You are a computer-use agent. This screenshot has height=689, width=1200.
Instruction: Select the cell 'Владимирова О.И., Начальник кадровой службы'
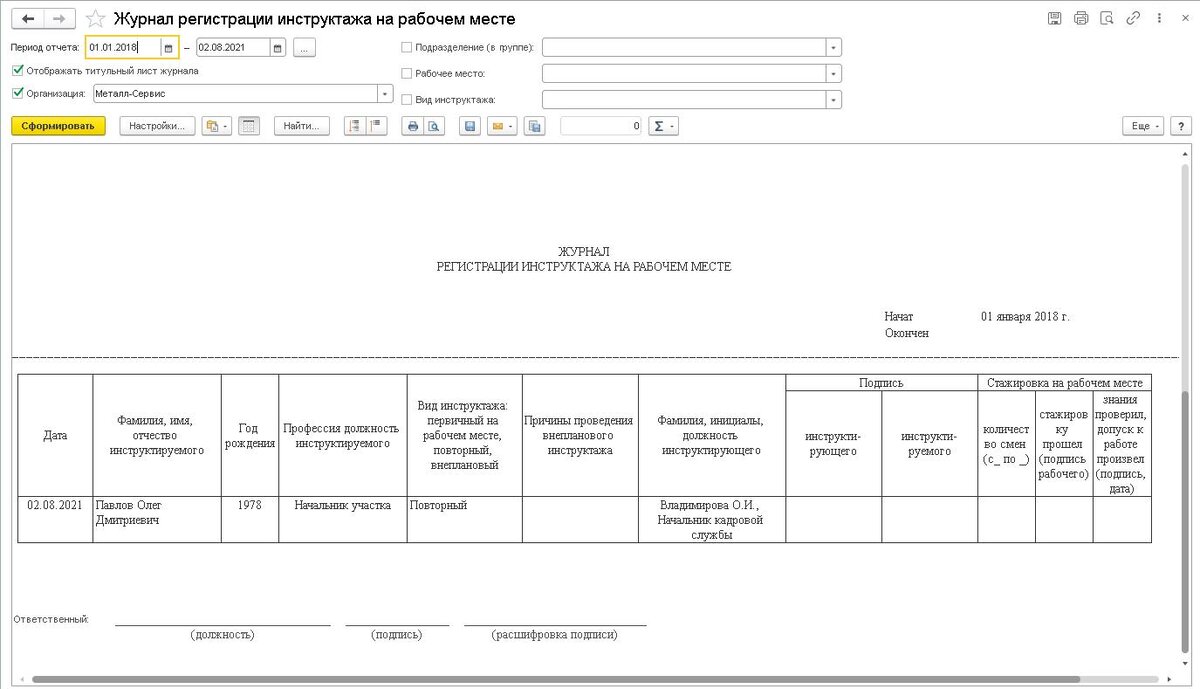pyautogui.click(x=712, y=519)
